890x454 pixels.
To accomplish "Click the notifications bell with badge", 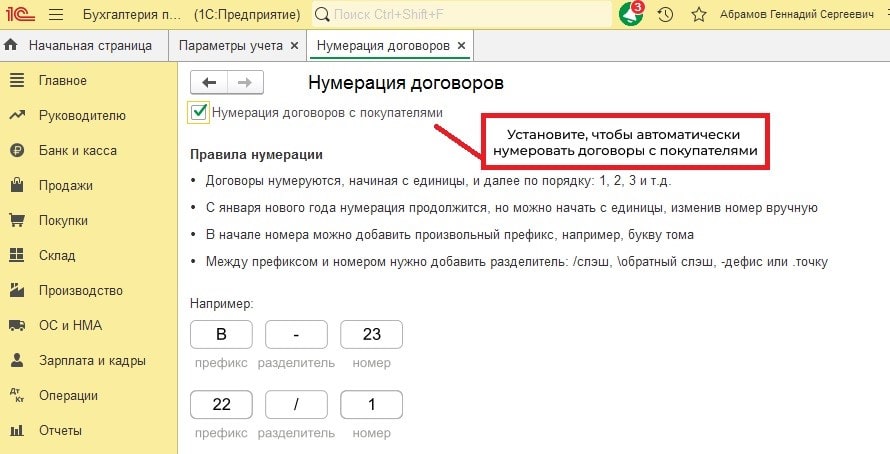I will (x=631, y=15).
